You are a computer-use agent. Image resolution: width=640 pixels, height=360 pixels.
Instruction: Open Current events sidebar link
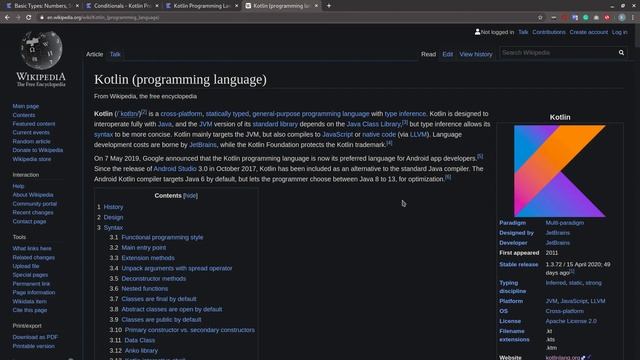(31, 133)
